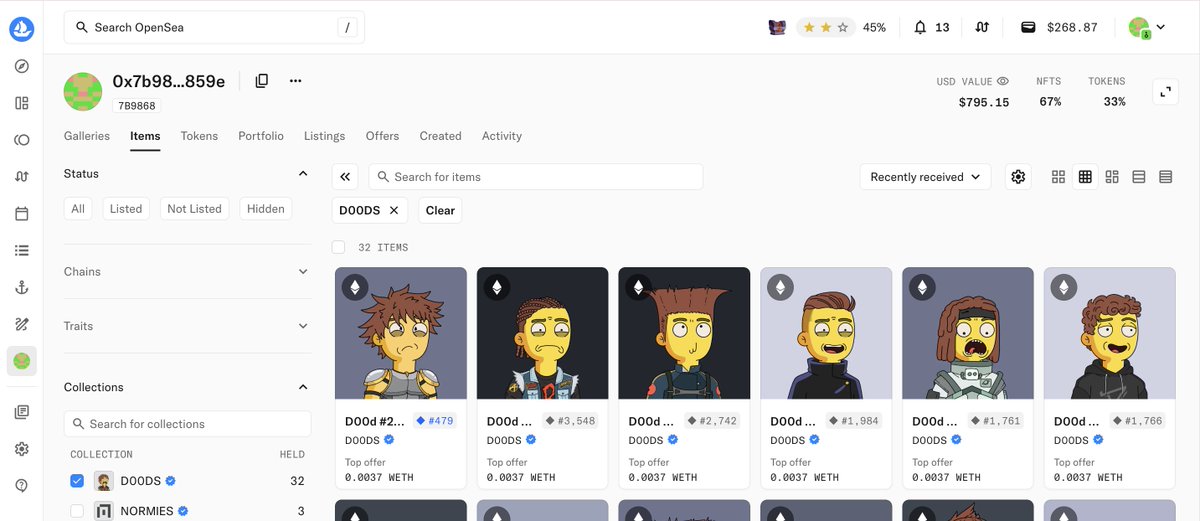Open the wallet balance $268.87
The width and height of the screenshot is (1200, 521).
point(1059,27)
